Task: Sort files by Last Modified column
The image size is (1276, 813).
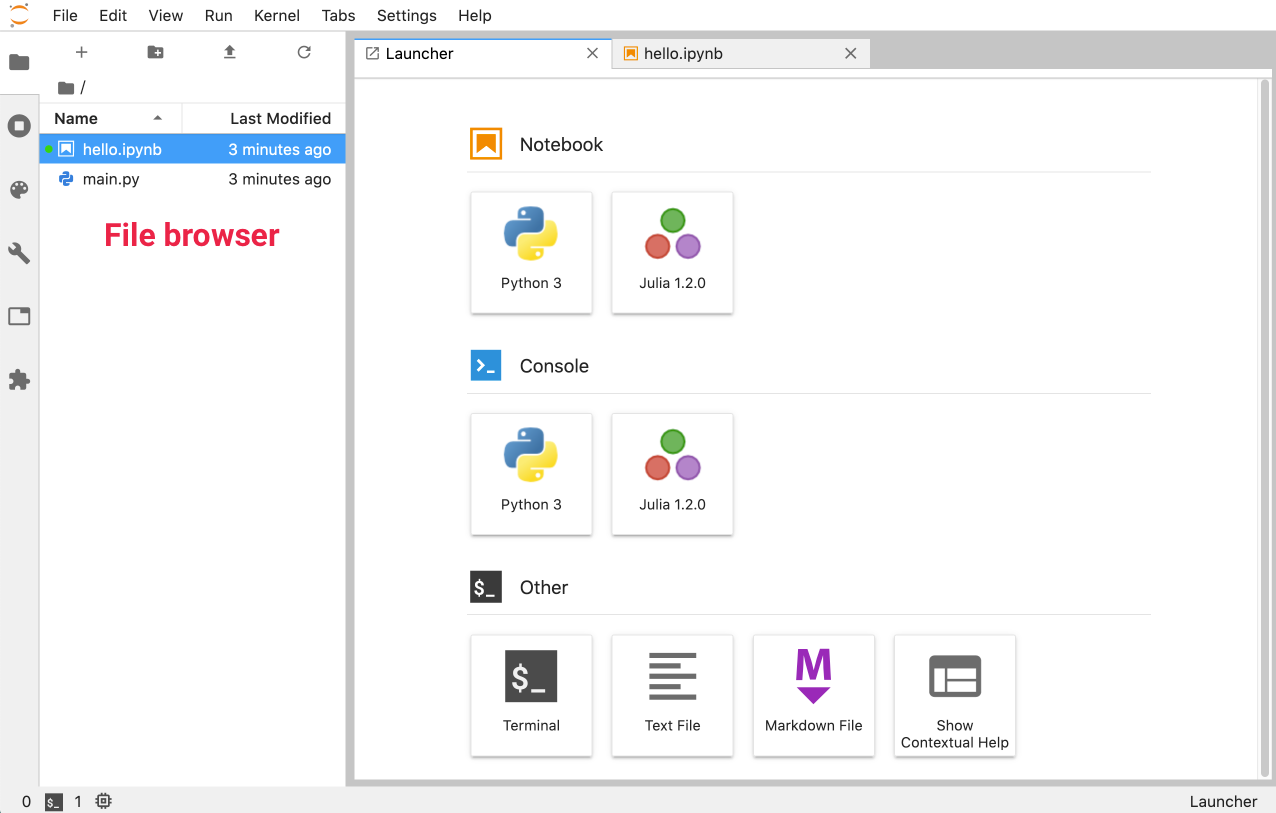Action: [x=279, y=118]
